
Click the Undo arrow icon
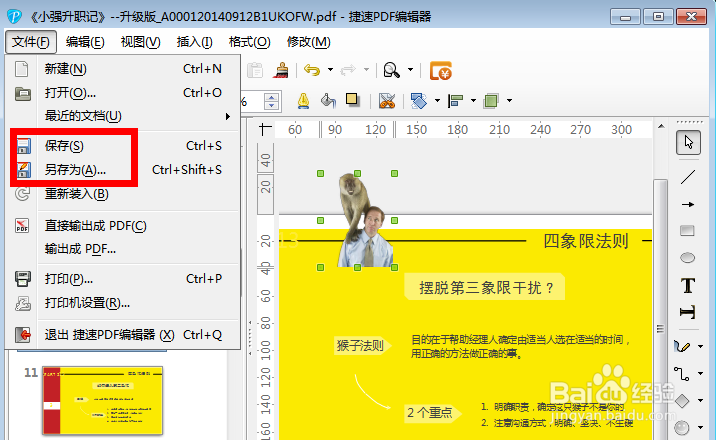312,70
